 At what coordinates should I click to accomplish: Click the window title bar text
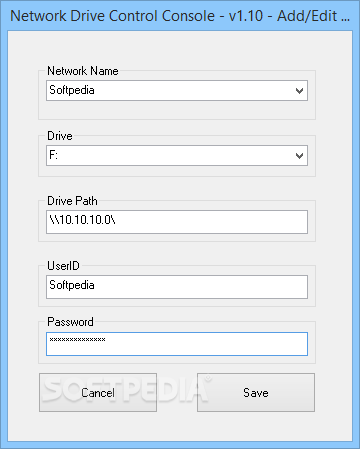(180, 16)
